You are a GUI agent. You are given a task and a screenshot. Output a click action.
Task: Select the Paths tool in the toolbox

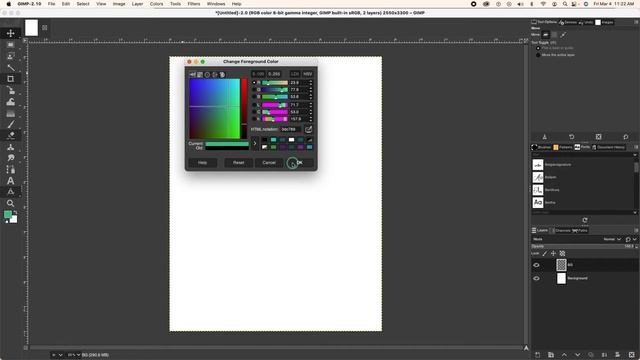pyautogui.click(x=11, y=169)
